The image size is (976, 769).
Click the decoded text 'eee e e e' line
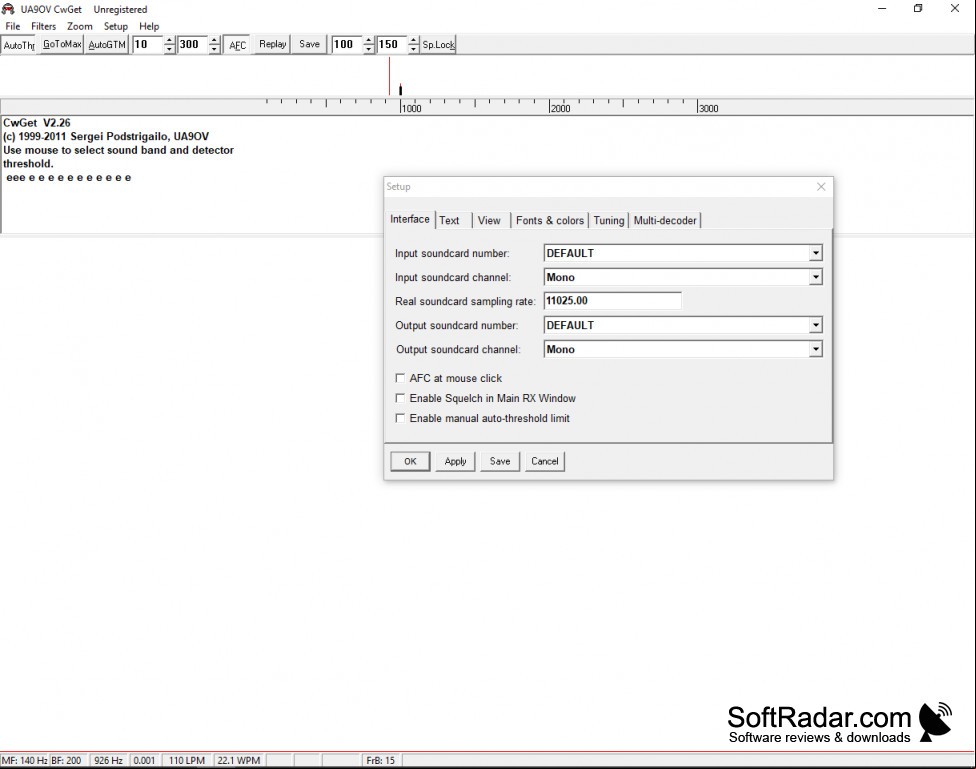[x=68, y=178]
